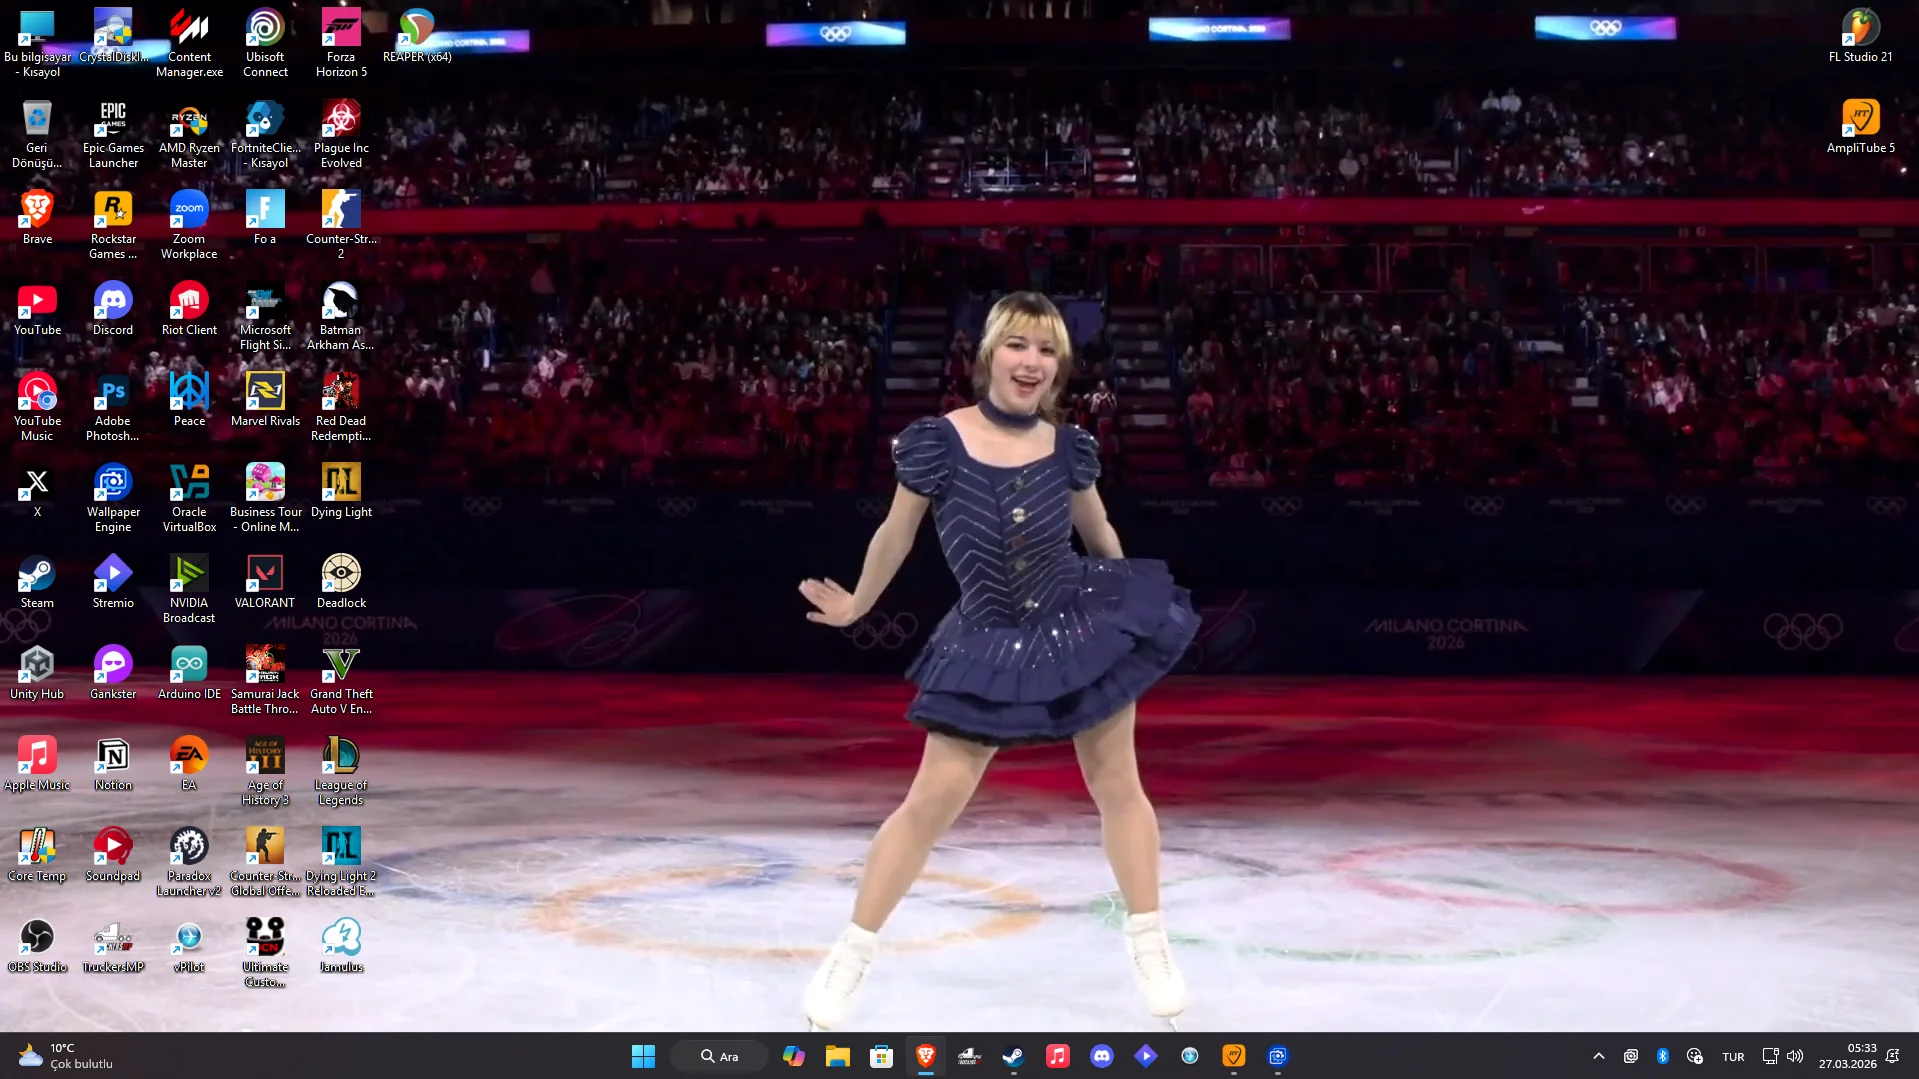Viewport: 1919px width, 1079px height.
Task: Launch the VALORANT desktop shortcut
Action: pyautogui.click(x=264, y=575)
